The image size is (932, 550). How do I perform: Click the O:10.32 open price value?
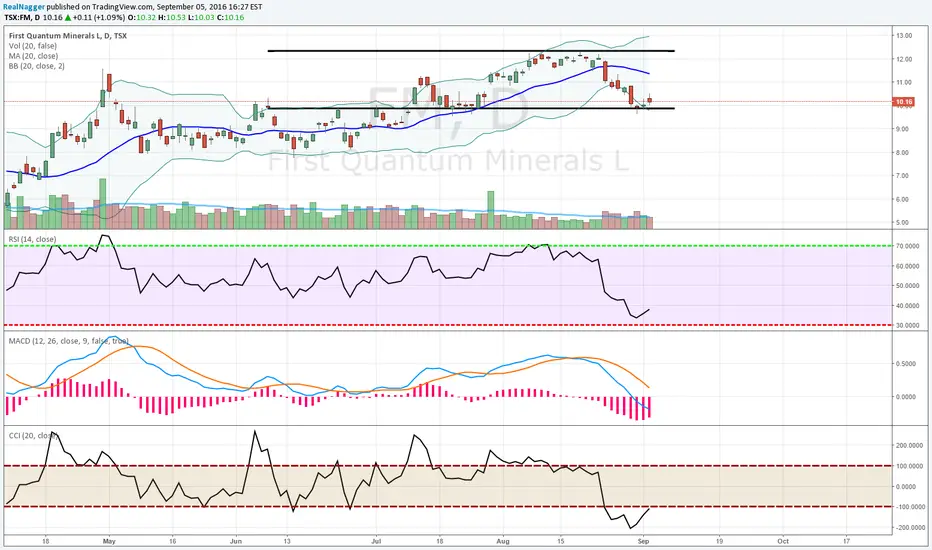(x=142, y=18)
